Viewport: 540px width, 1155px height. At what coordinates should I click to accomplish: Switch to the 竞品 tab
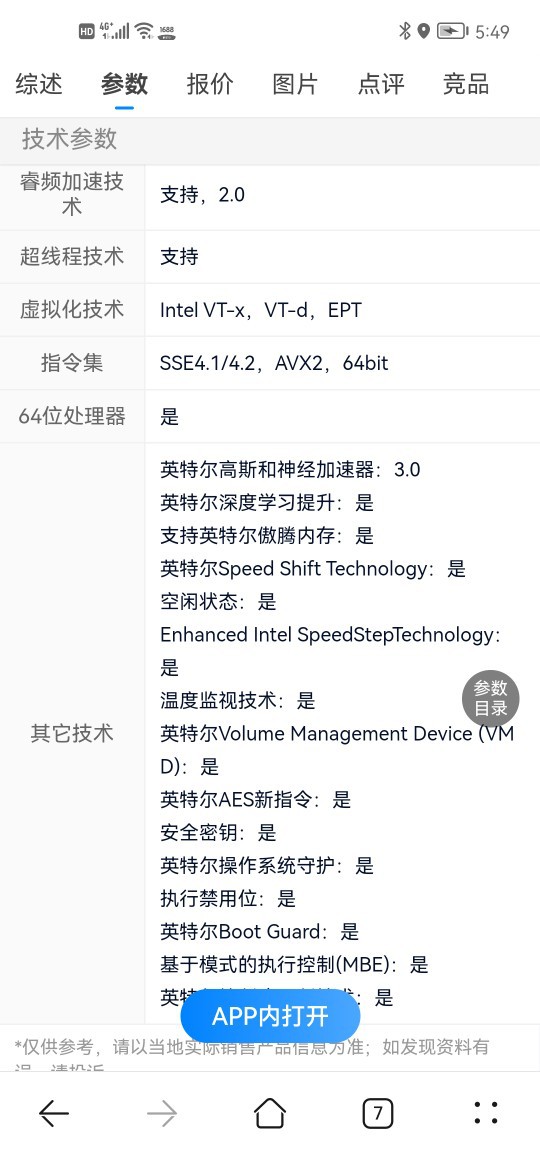click(466, 84)
